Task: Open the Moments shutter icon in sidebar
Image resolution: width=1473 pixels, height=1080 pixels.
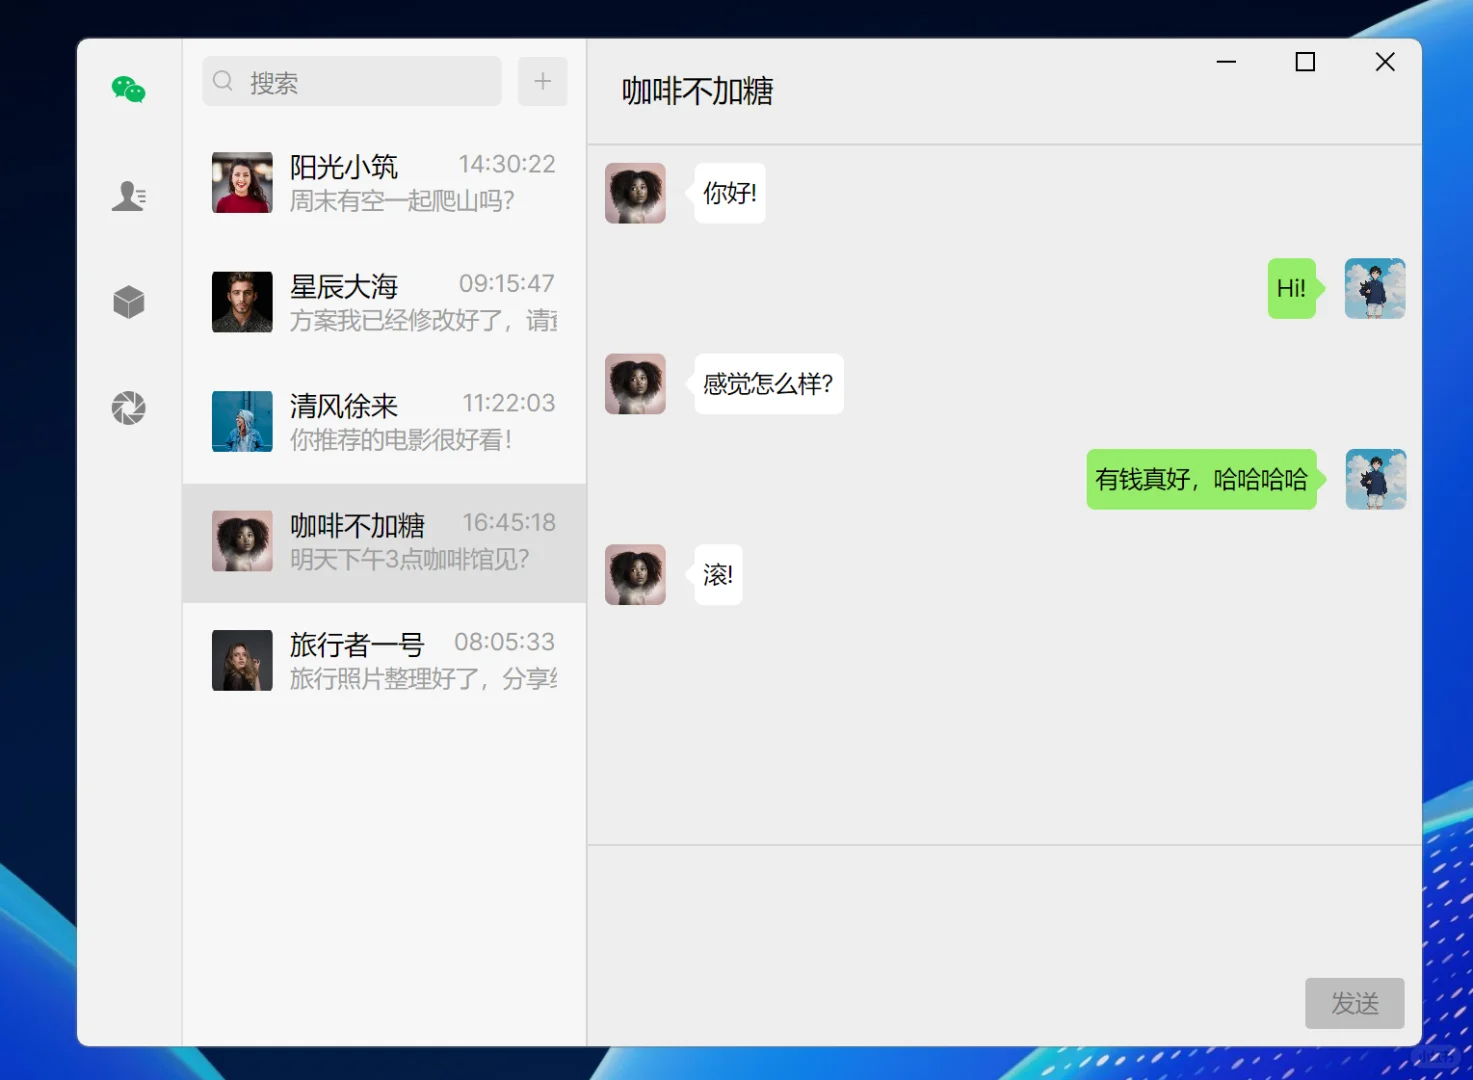Action: [x=129, y=408]
